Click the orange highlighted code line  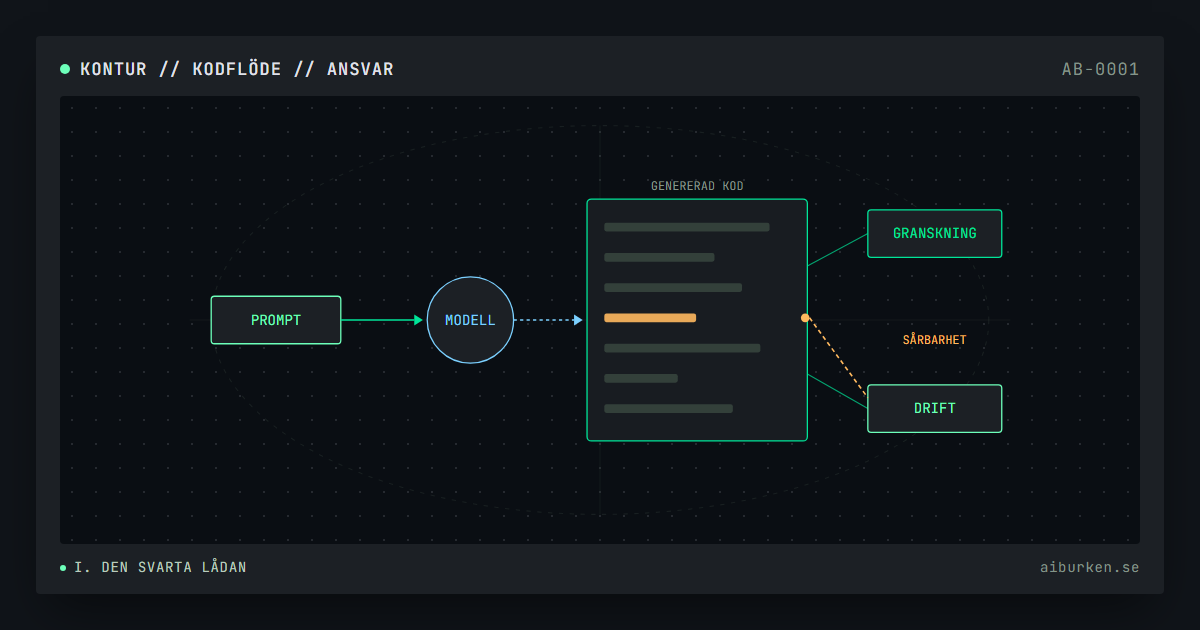click(x=650, y=318)
